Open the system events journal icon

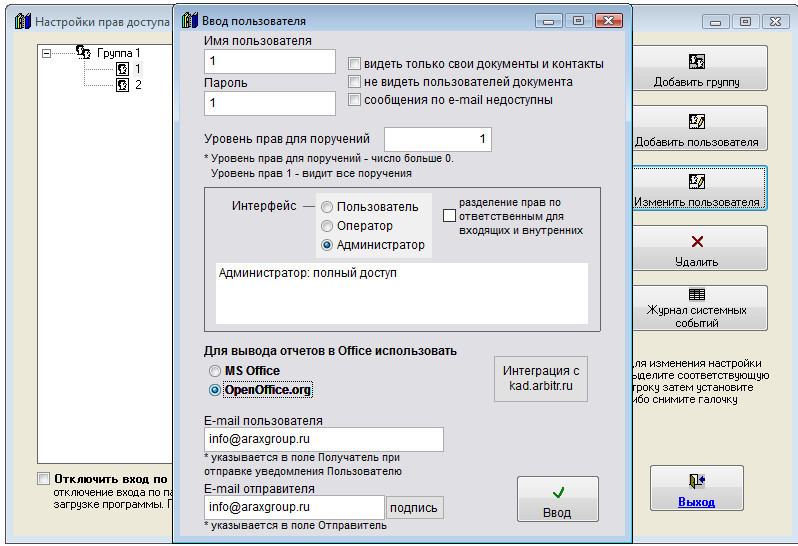pyautogui.click(x=697, y=295)
